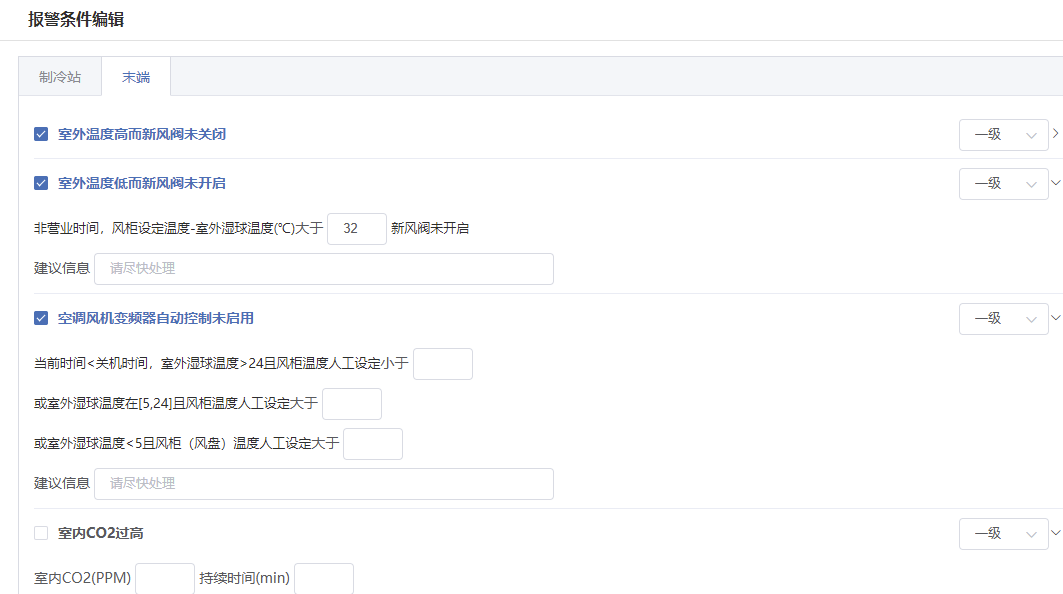Click the temperature difference field showing 32
The image size is (1063, 594).
click(x=357, y=229)
